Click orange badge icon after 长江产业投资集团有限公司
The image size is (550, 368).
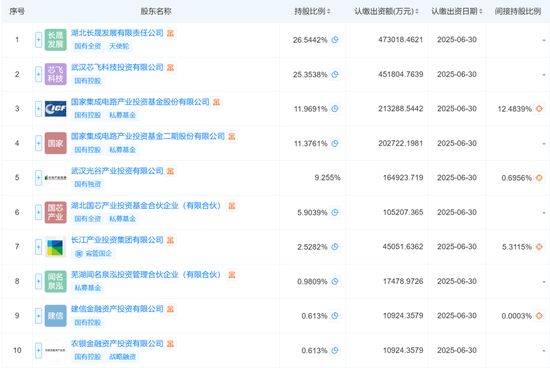[170, 240]
